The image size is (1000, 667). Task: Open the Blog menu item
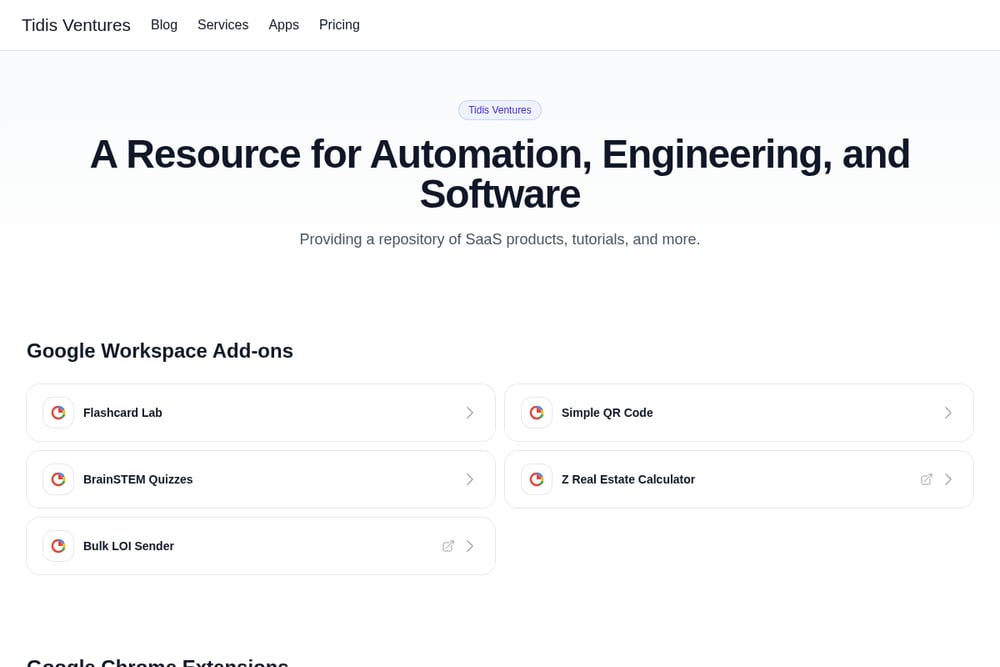click(164, 25)
